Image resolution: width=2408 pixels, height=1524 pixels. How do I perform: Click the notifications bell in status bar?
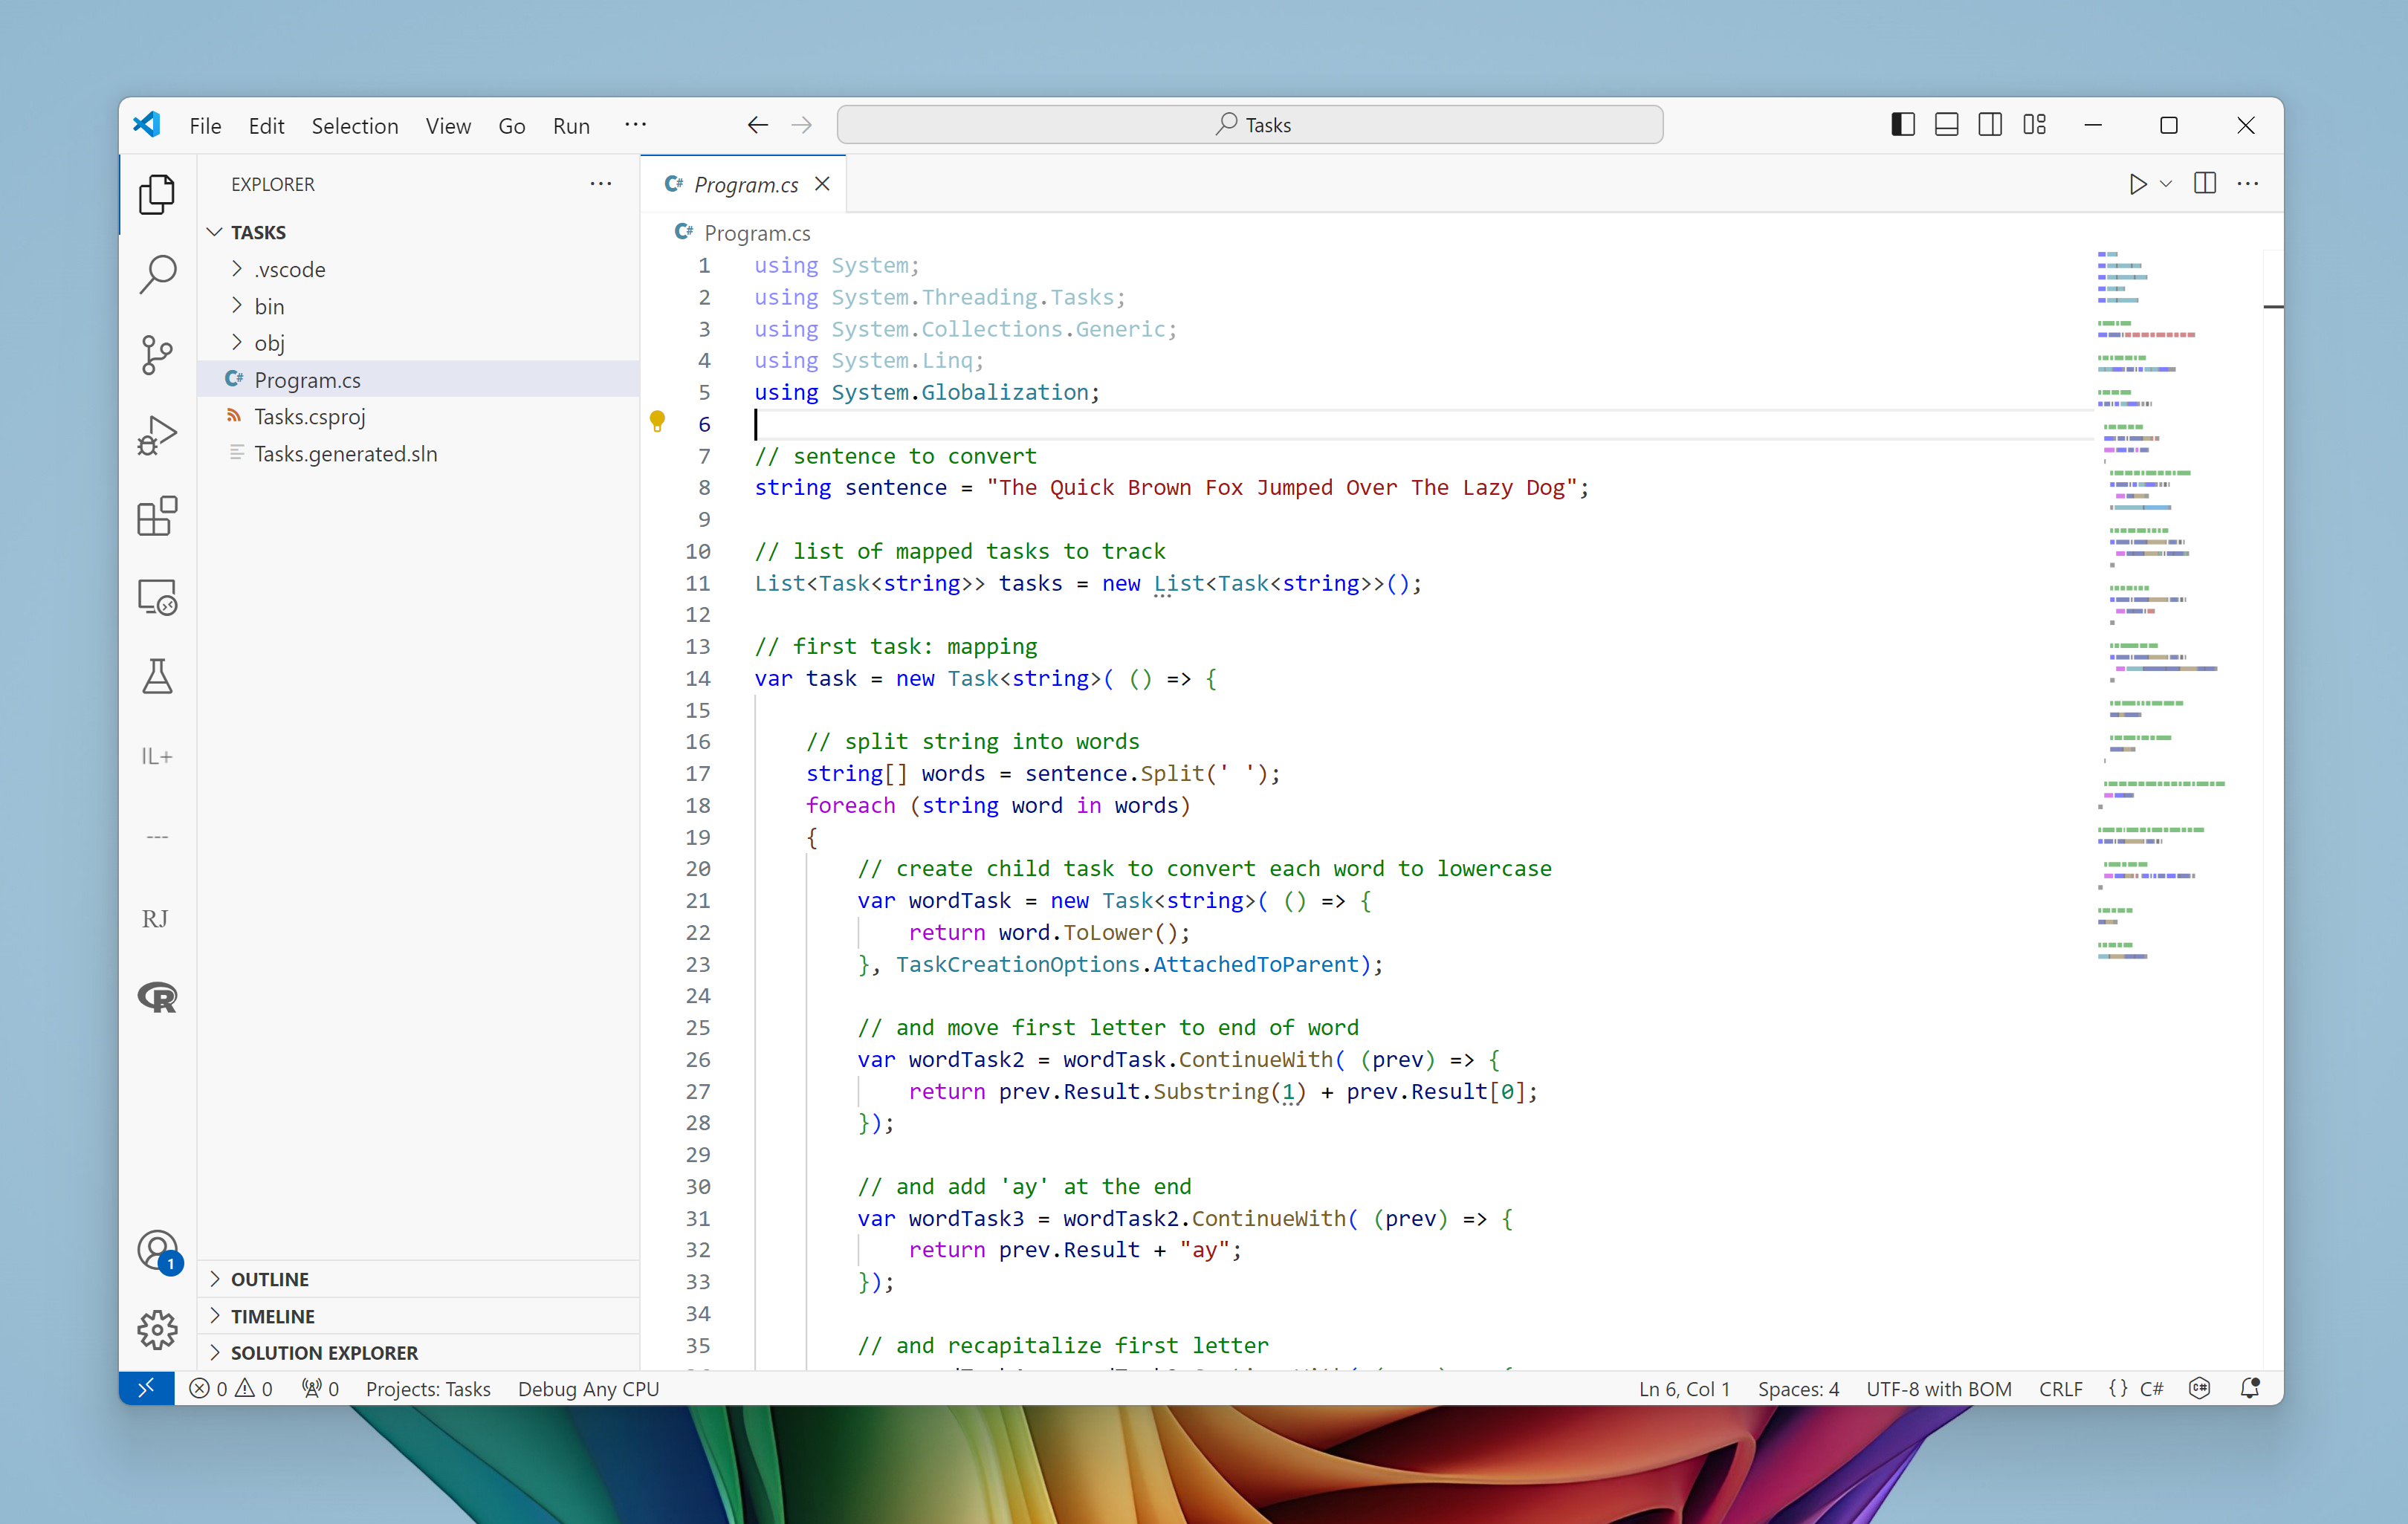2250,1388
